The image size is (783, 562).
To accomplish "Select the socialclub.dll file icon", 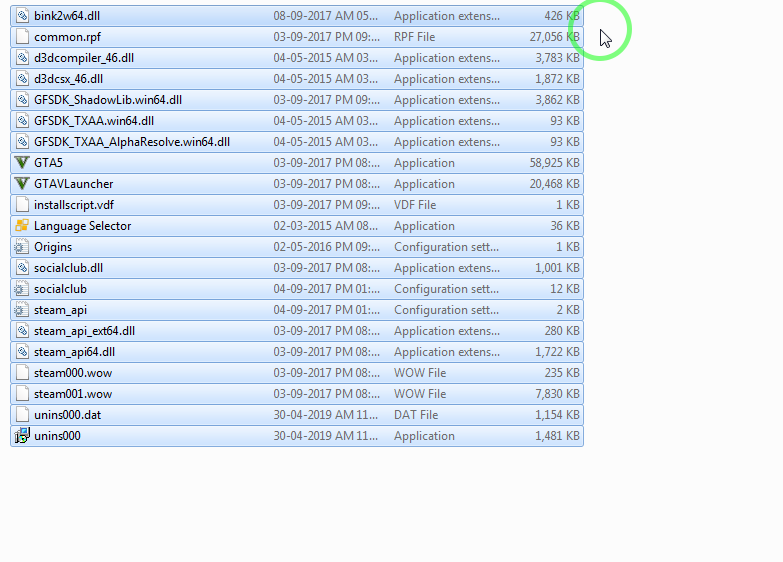I will point(22,268).
